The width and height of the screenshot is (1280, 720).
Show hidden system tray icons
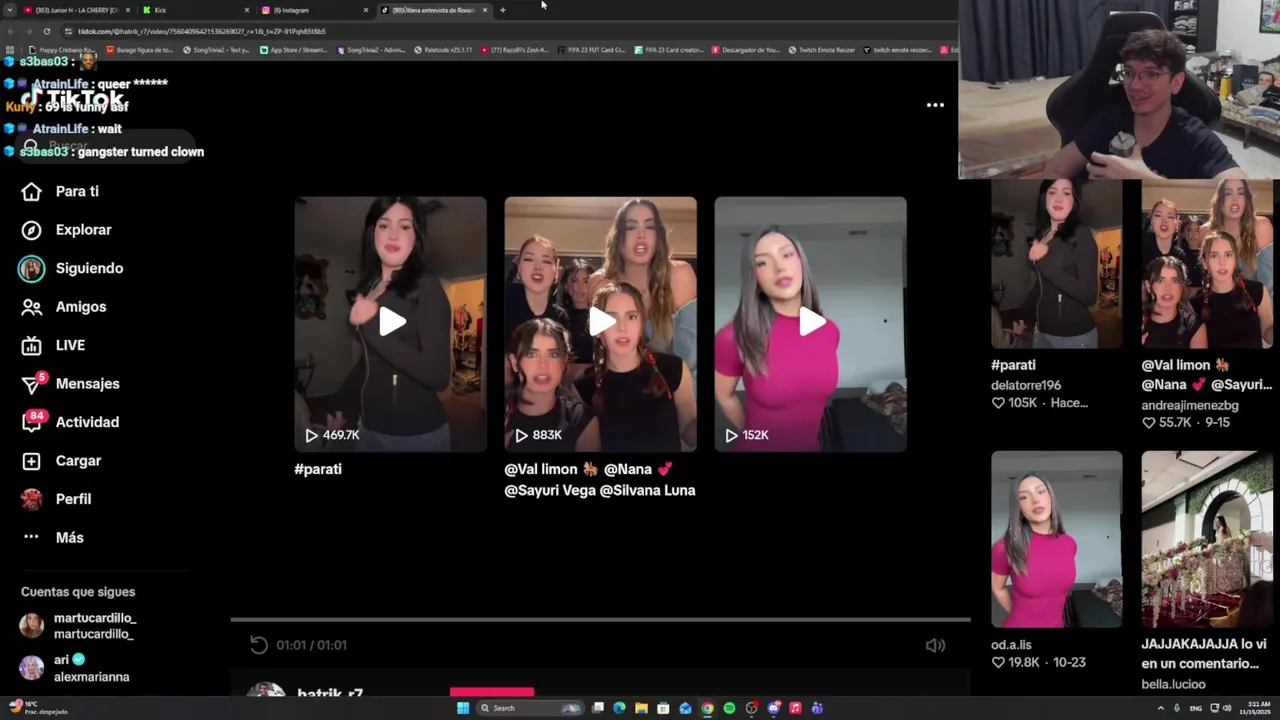point(1161,708)
